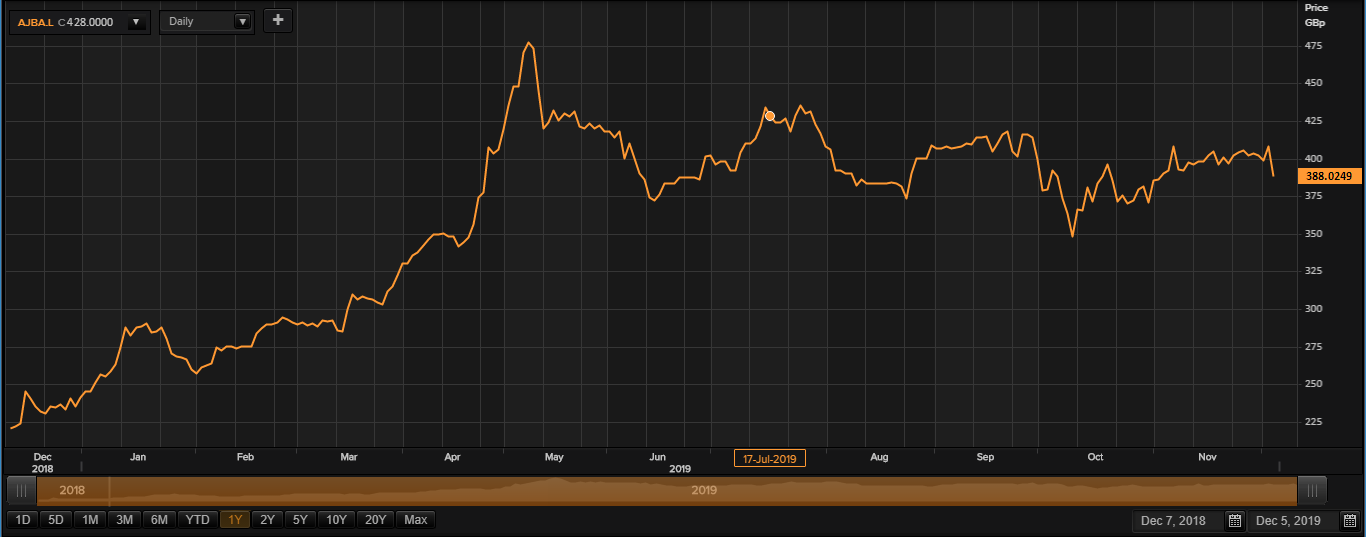This screenshot has width=1366, height=537.
Task: Switch the chart to 1M range
Action: [90, 520]
